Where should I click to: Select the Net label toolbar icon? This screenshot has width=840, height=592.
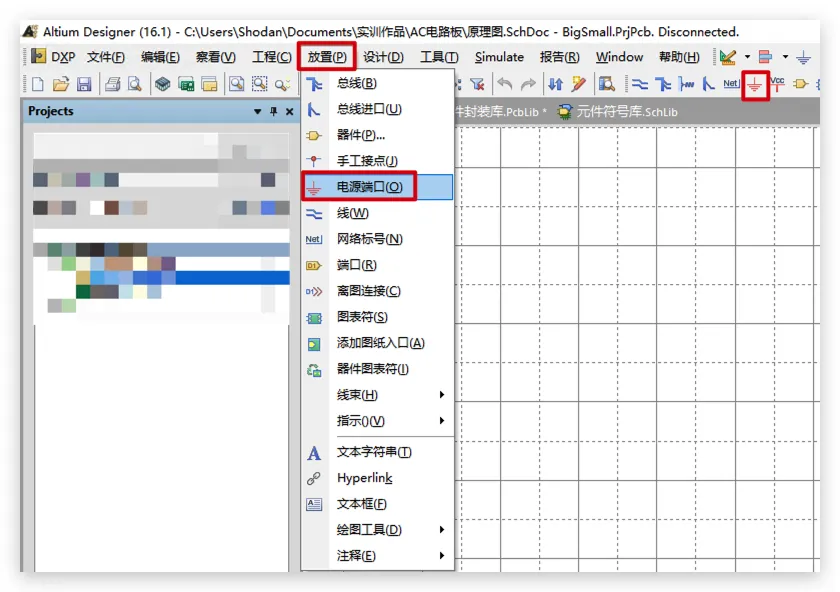731,83
